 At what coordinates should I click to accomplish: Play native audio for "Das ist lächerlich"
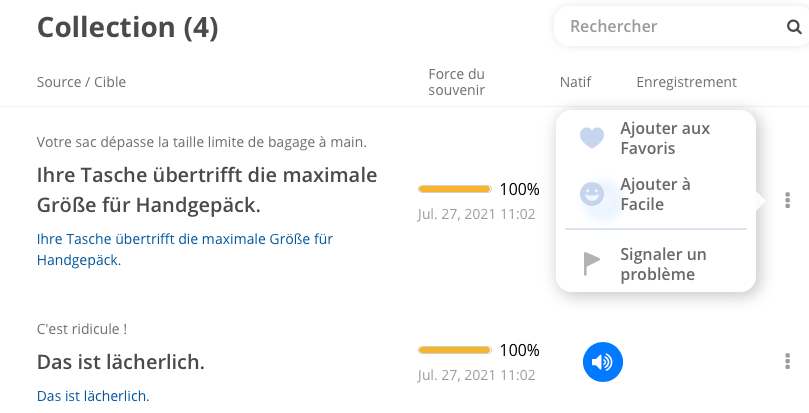click(x=602, y=362)
